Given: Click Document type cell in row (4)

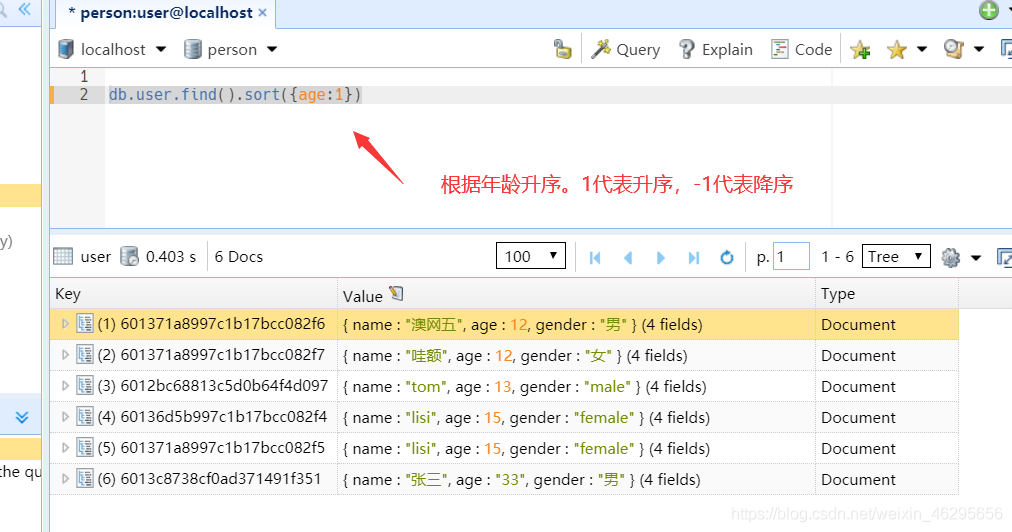Looking at the screenshot, I should (x=887, y=417).
